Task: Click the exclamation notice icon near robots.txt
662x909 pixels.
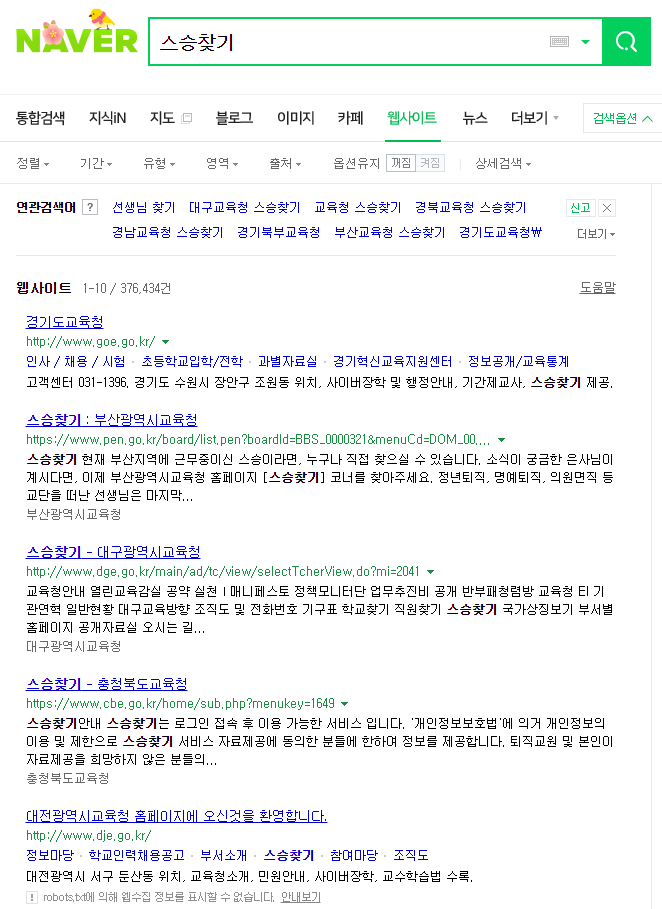Action: point(32,897)
